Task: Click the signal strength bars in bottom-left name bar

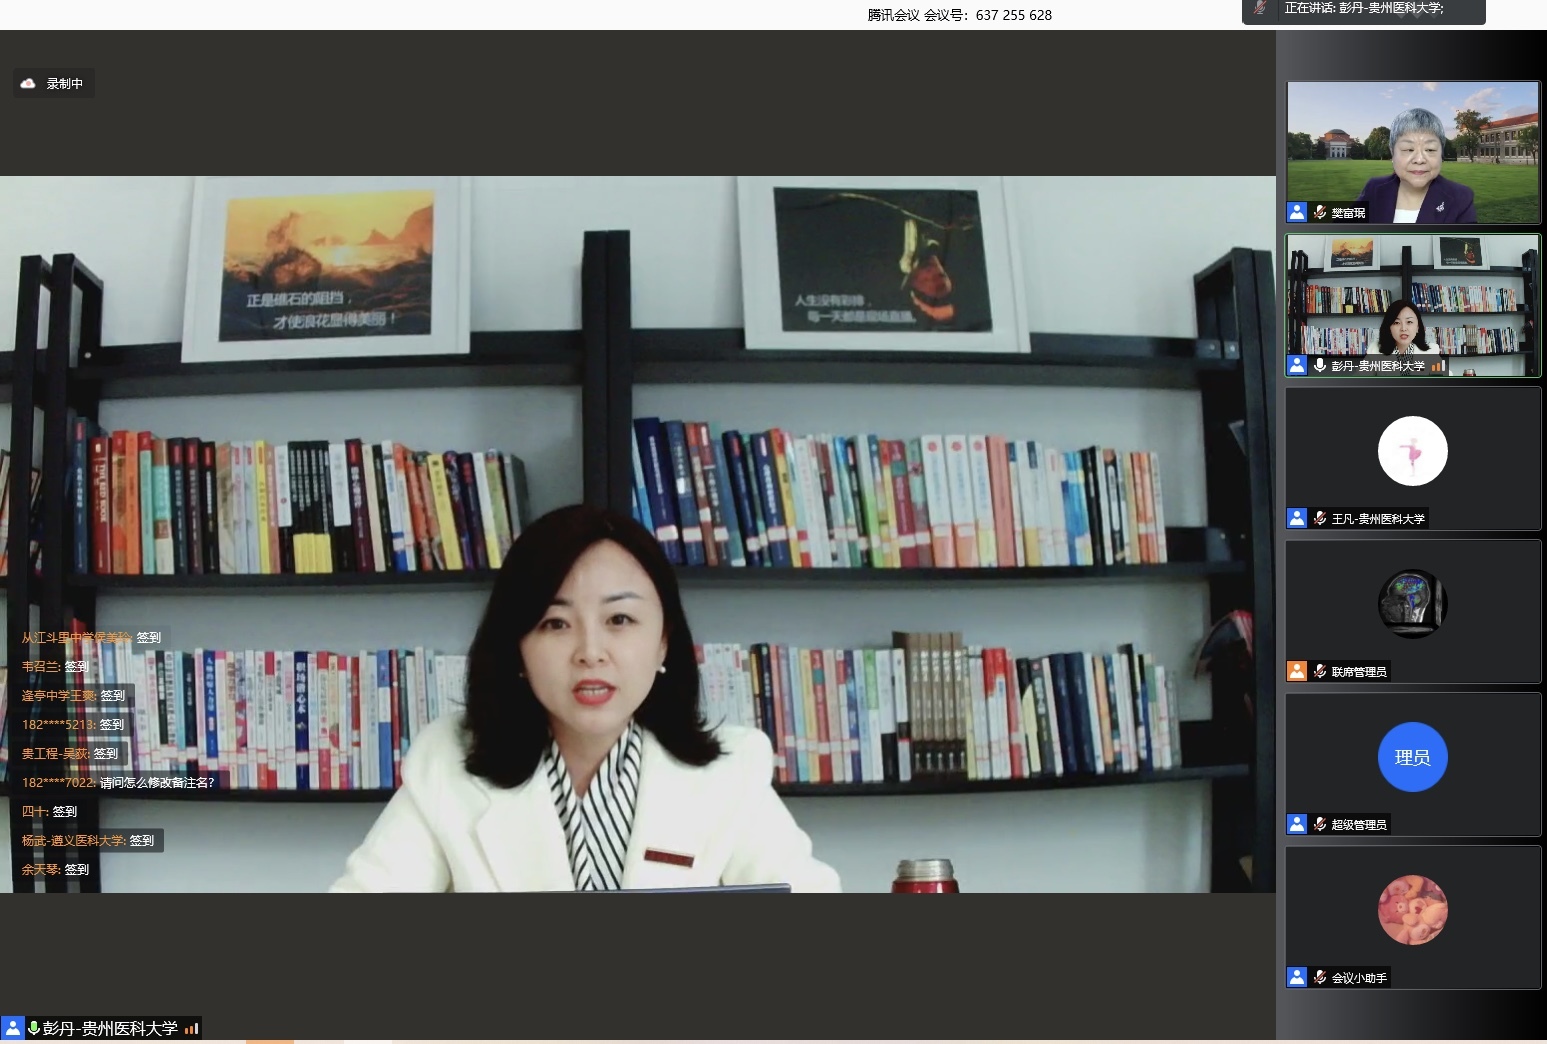Action: [x=191, y=1028]
